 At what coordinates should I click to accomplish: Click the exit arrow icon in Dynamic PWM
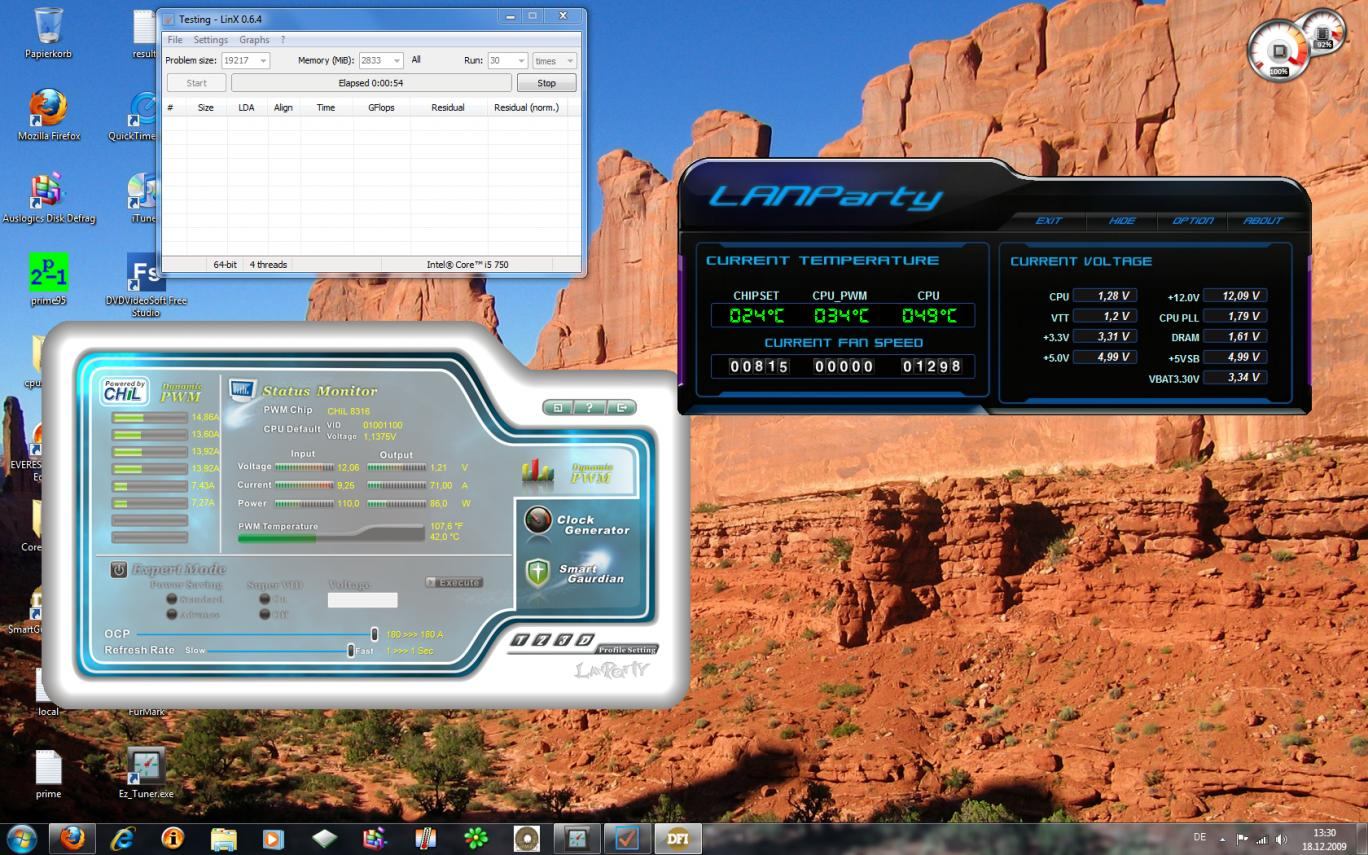pyautogui.click(x=621, y=407)
